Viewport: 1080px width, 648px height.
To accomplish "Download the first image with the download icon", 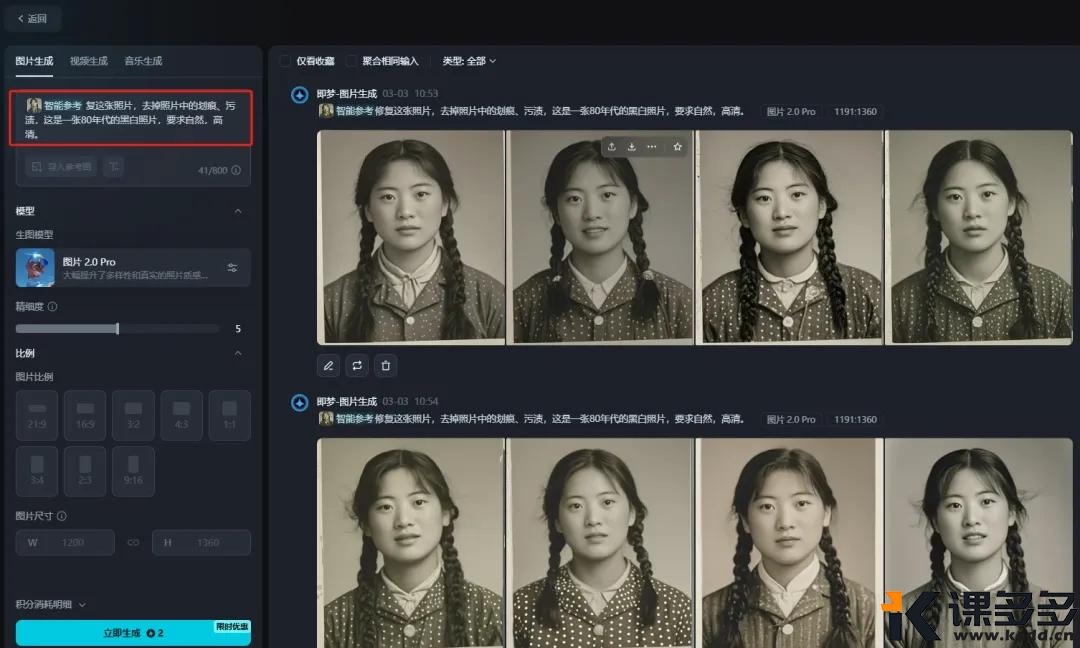I will tap(631, 146).
